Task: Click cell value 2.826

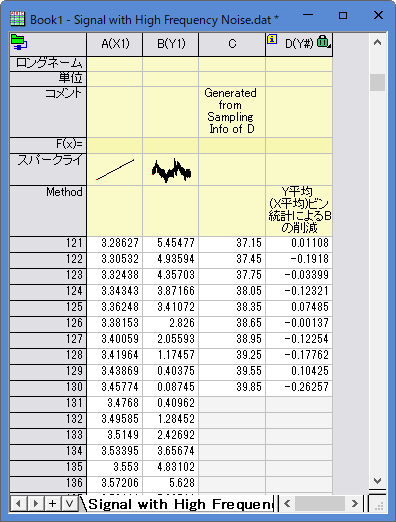Action: point(171,324)
